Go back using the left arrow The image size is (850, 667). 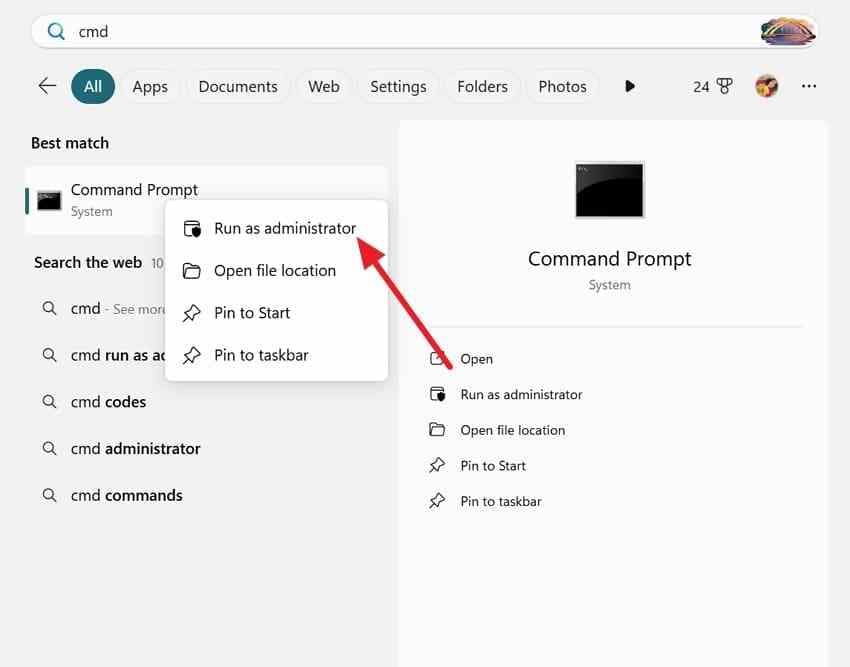click(47, 86)
